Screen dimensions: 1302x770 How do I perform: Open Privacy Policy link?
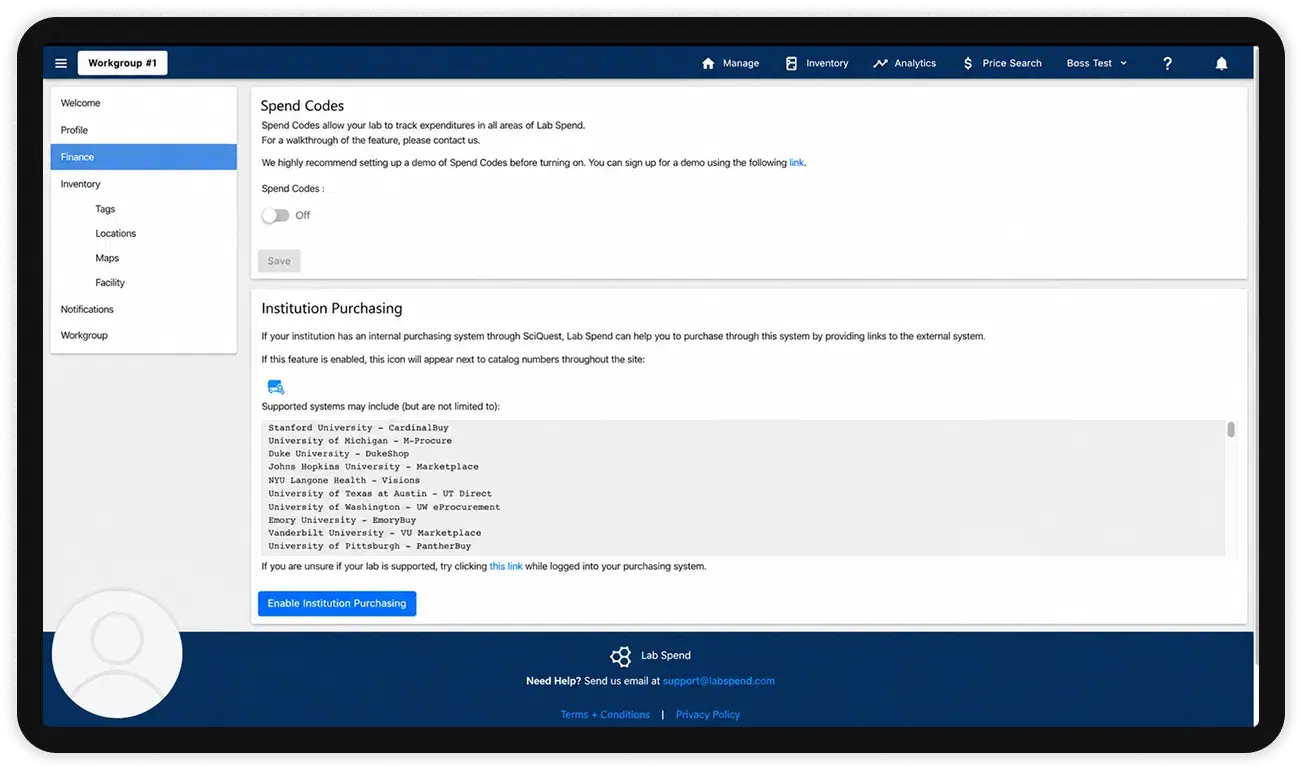tap(708, 715)
